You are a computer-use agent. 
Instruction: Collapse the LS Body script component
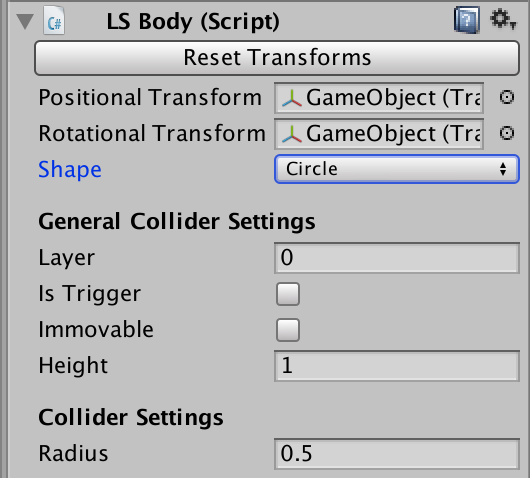click(25, 21)
